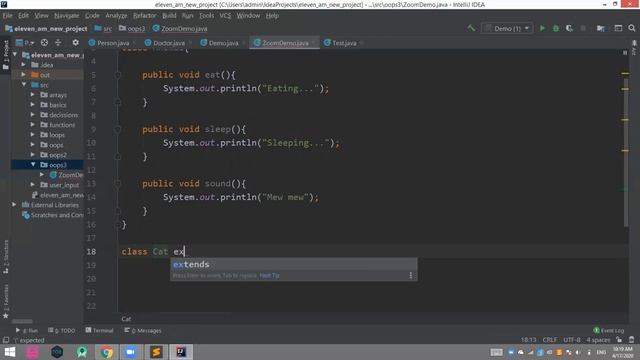Open Project Structure from the toolbar

click(600, 28)
